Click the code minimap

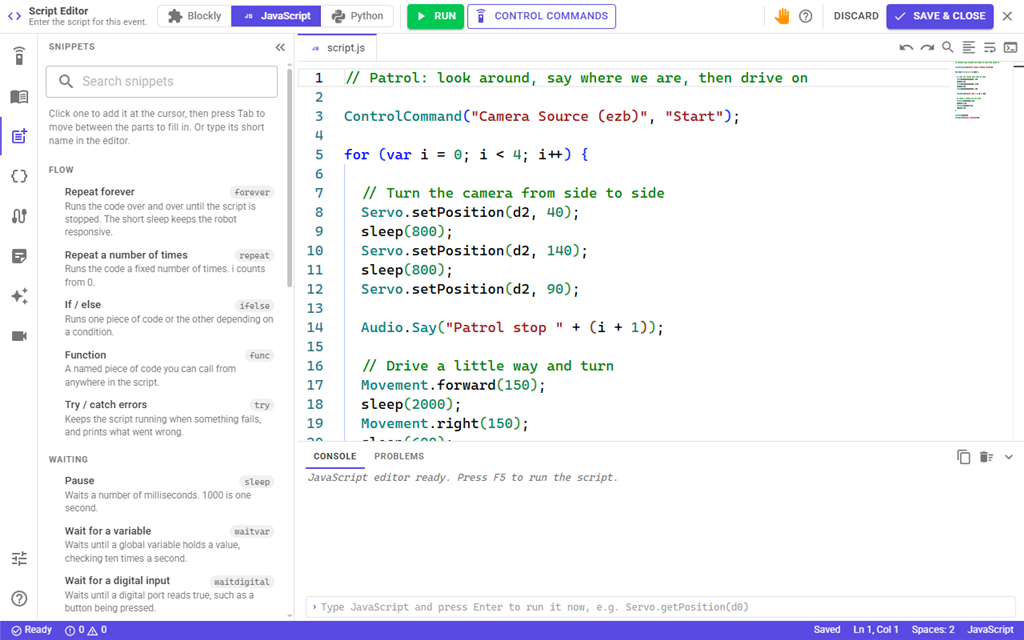click(978, 90)
